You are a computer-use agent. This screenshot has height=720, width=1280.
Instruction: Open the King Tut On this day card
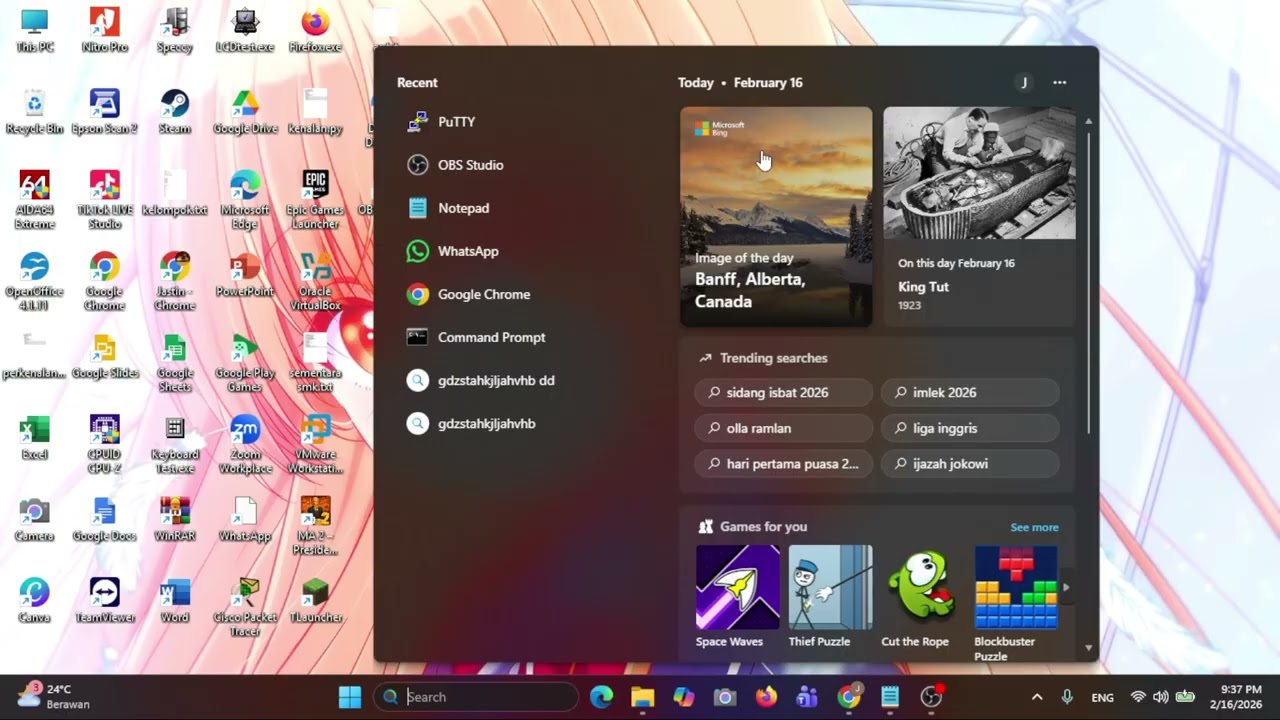coord(980,217)
